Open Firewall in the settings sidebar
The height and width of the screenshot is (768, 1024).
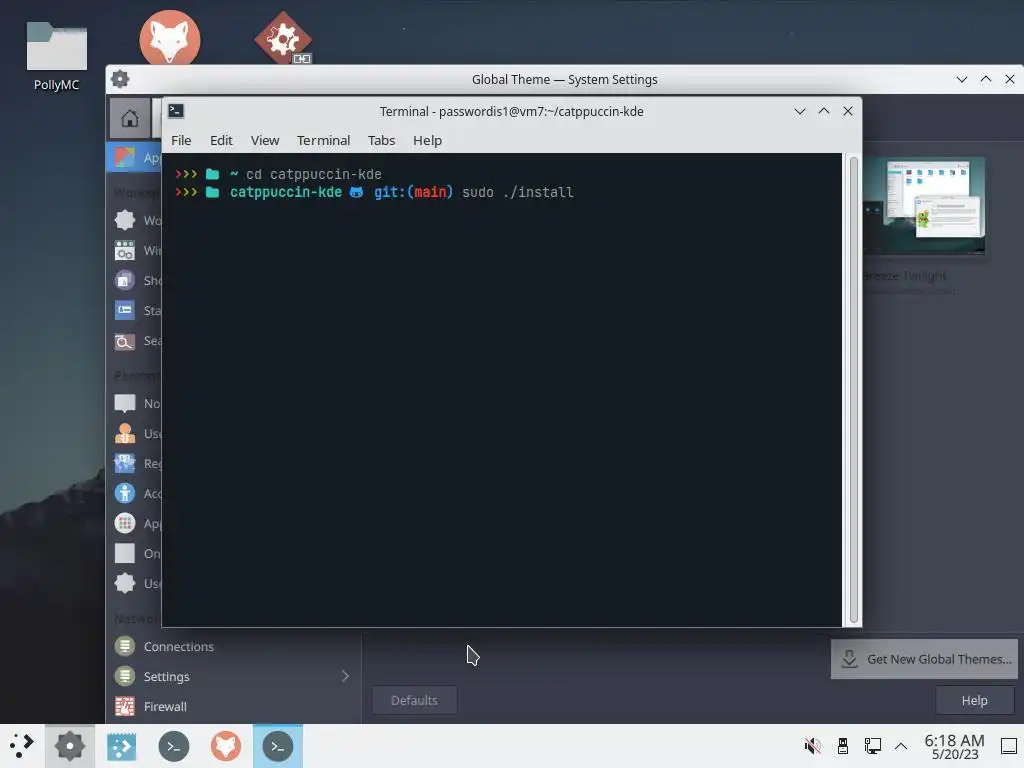tap(233, 707)
